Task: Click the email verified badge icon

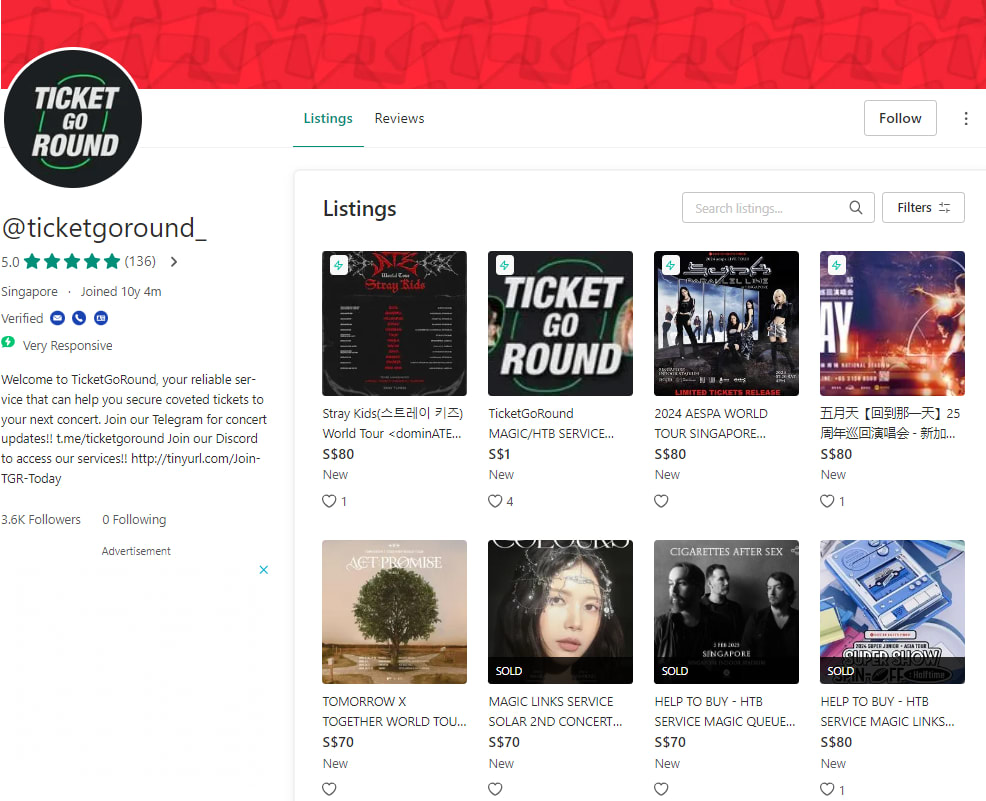Action: 57,318
